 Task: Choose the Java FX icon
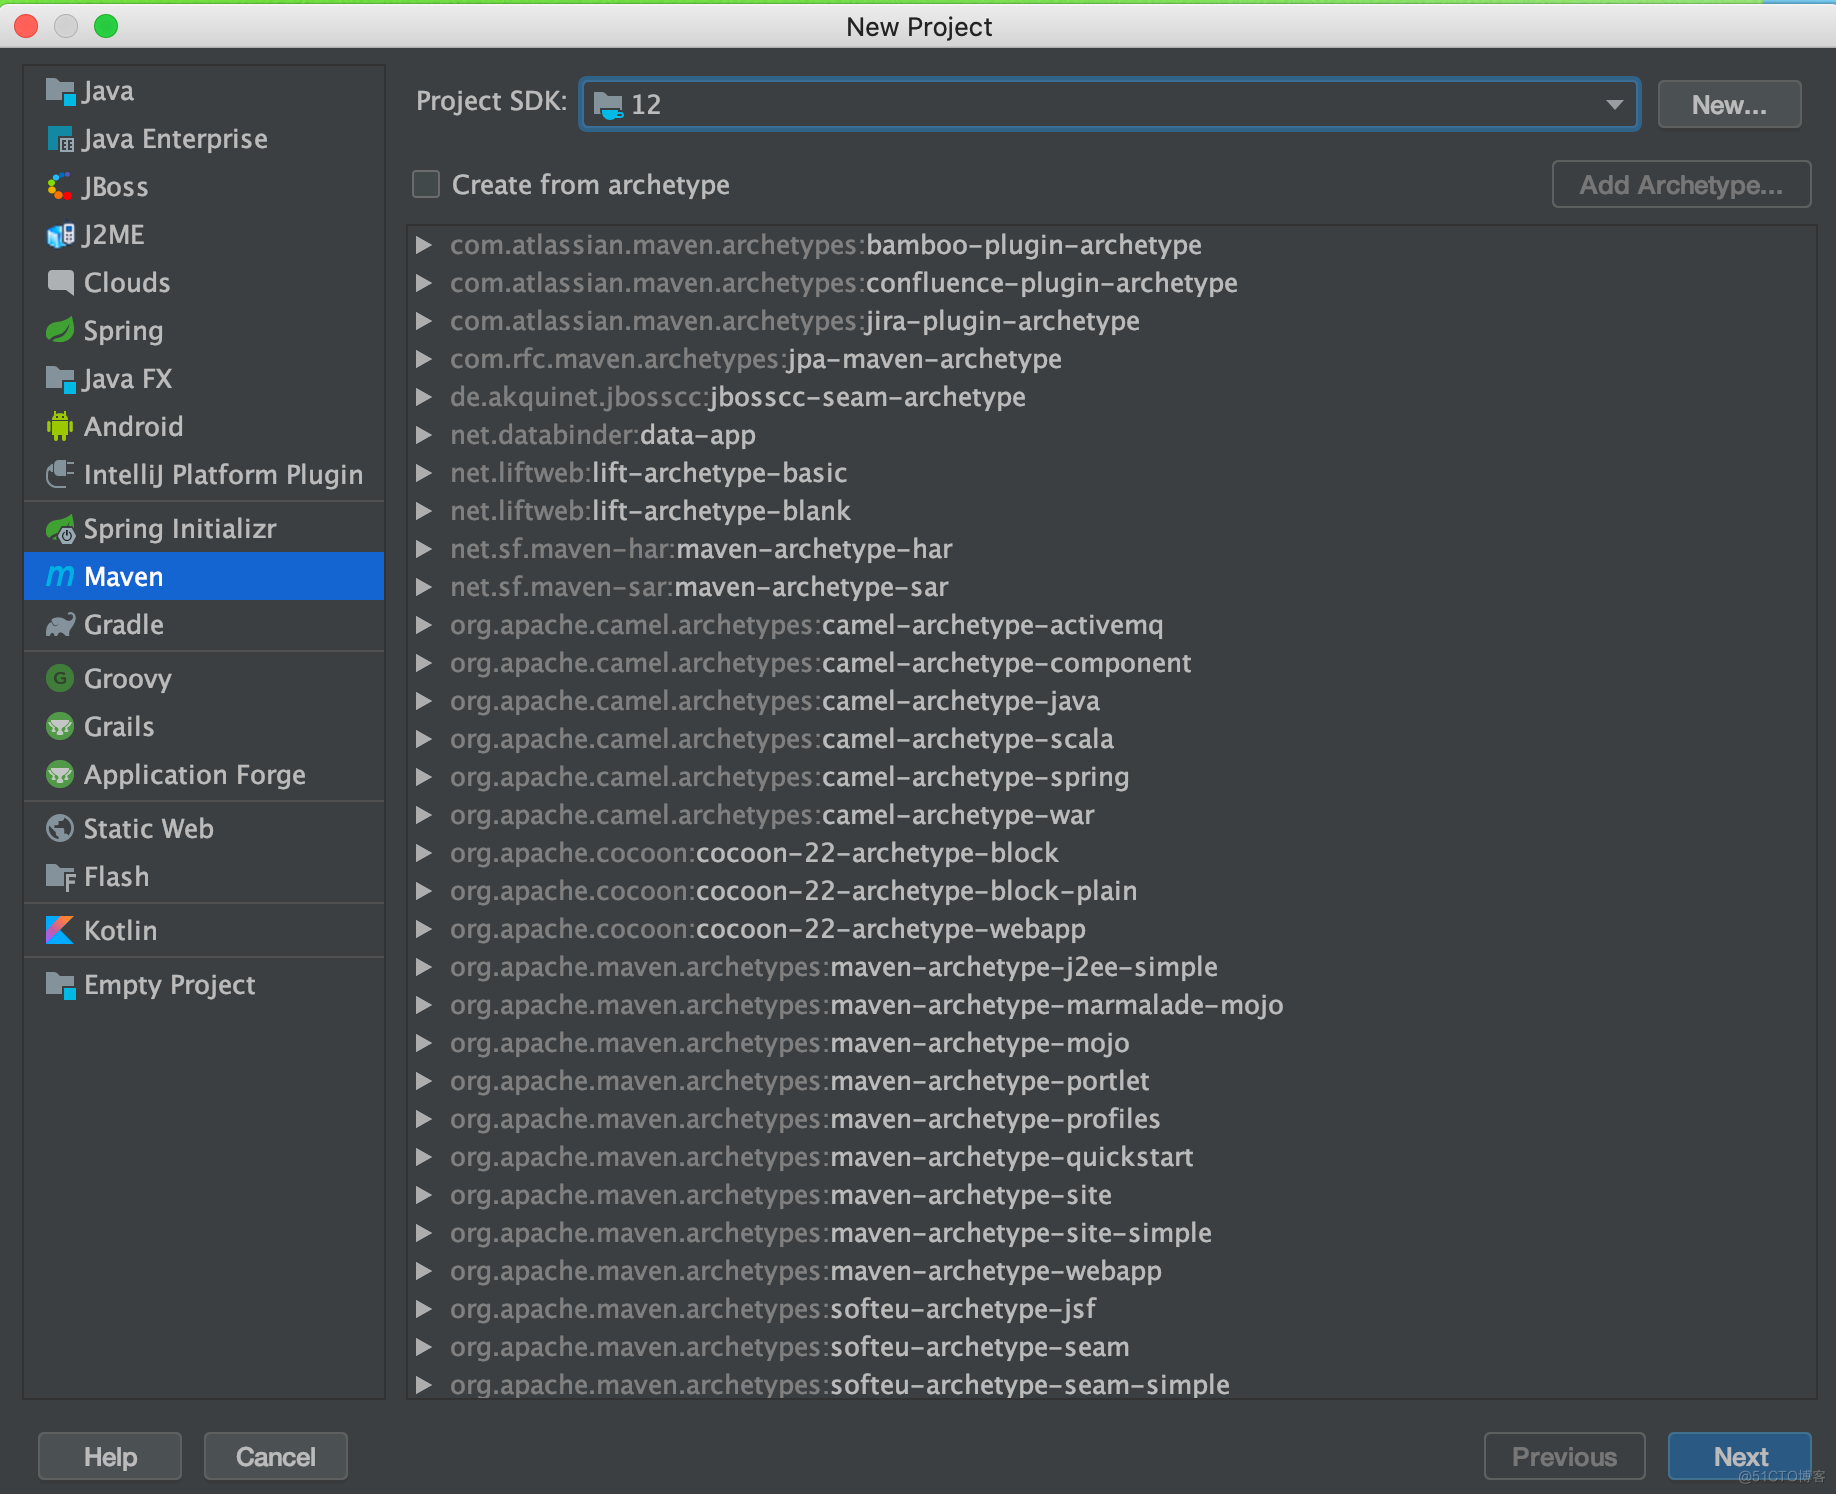click(60, 379)
